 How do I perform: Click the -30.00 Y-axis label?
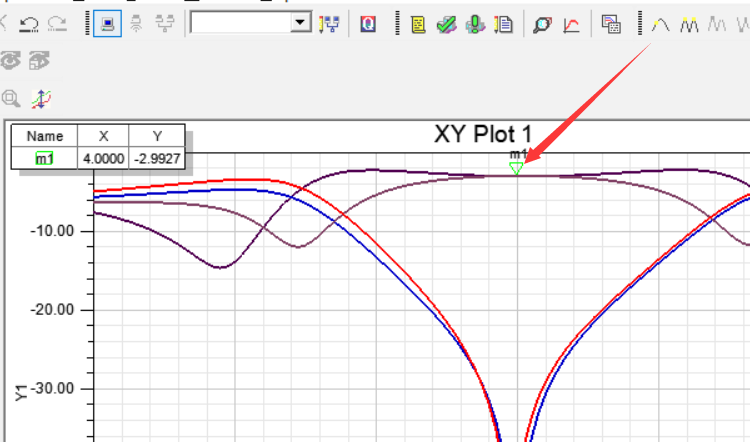(52, 388)
